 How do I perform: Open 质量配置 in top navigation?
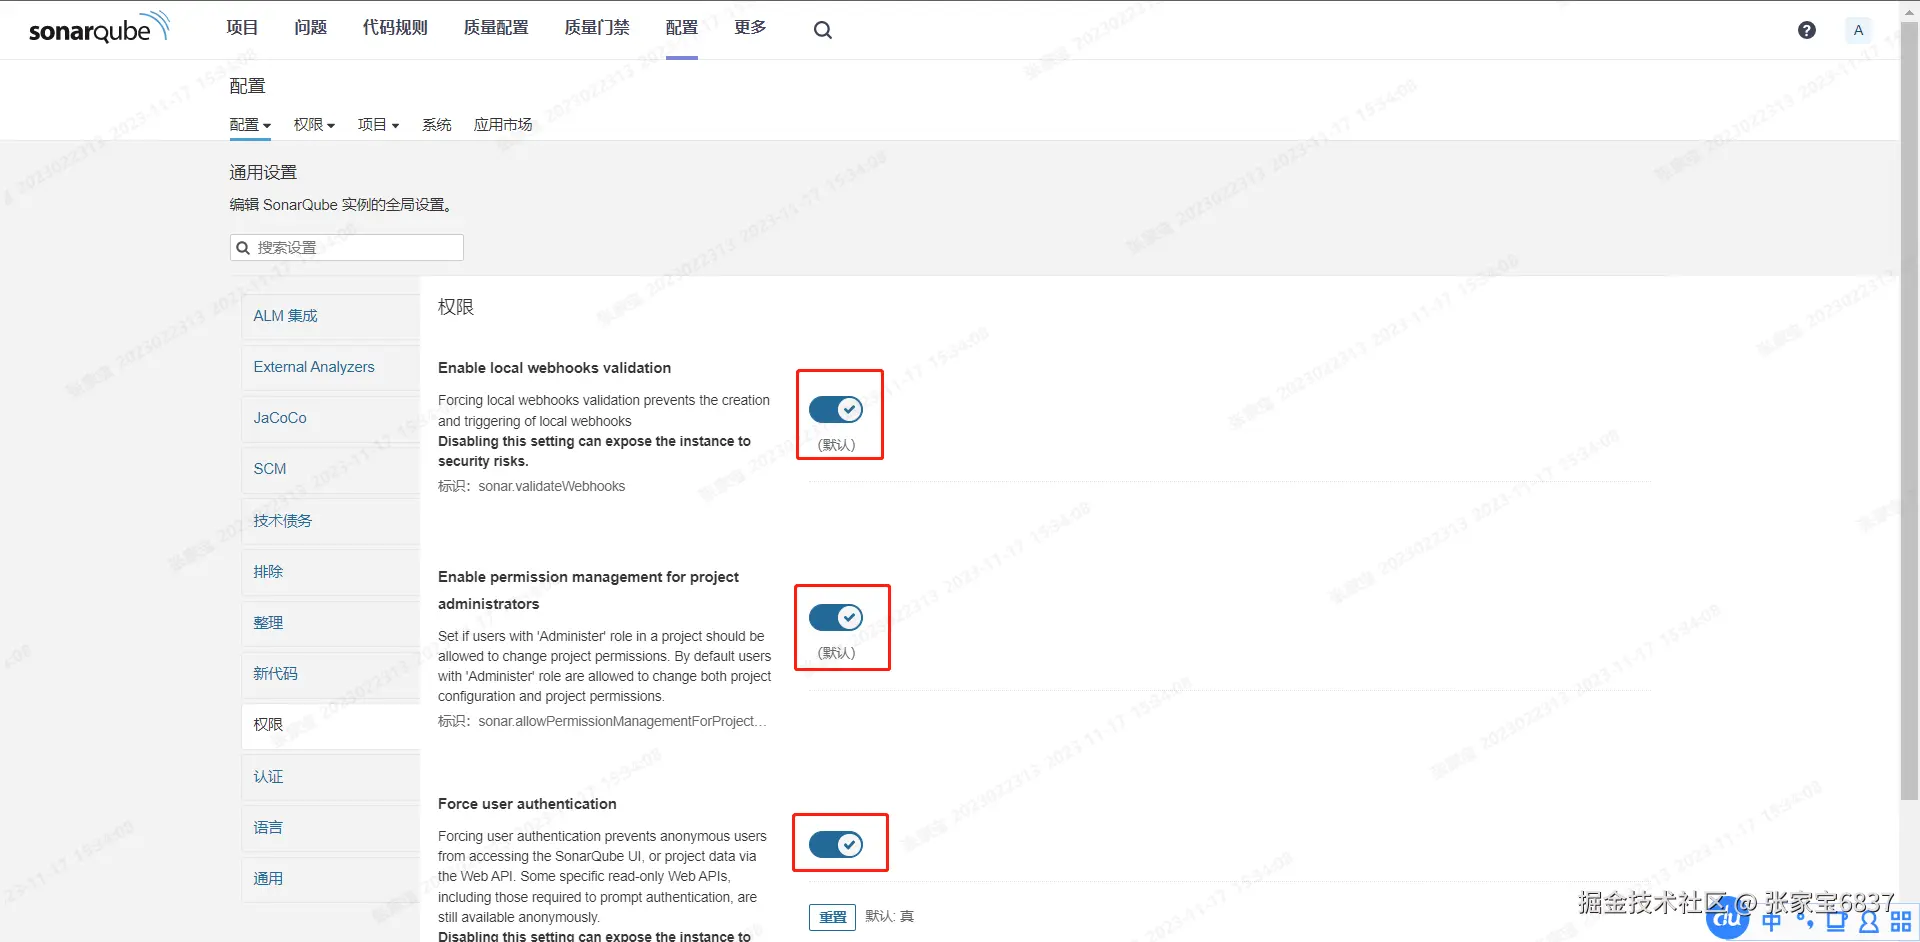496,28
